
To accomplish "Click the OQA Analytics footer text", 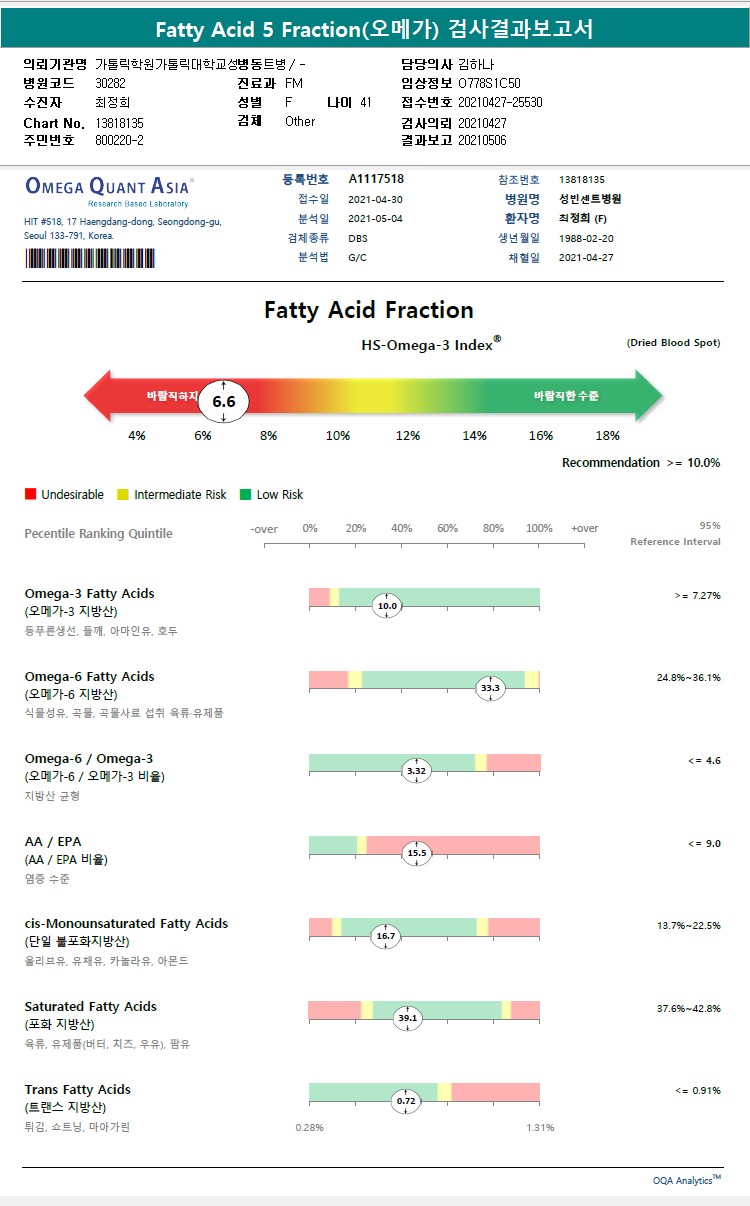I will click(686, 1180).
